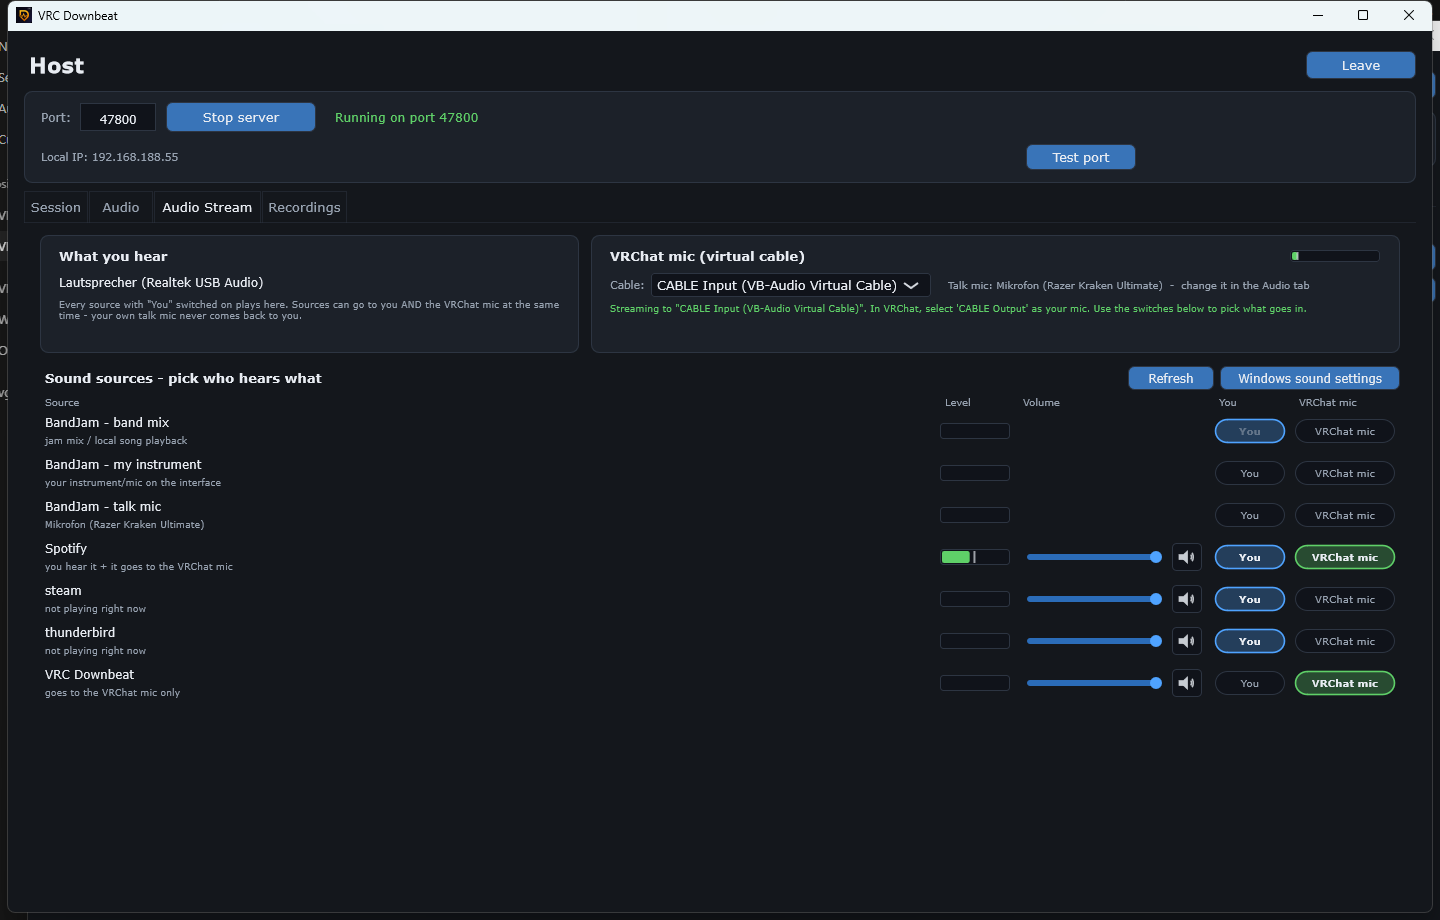Toggle VRChat mic for BandJam - talk mic
Screen dimensions: 1440x920
pyautogui.click(x=1345, y=515)
